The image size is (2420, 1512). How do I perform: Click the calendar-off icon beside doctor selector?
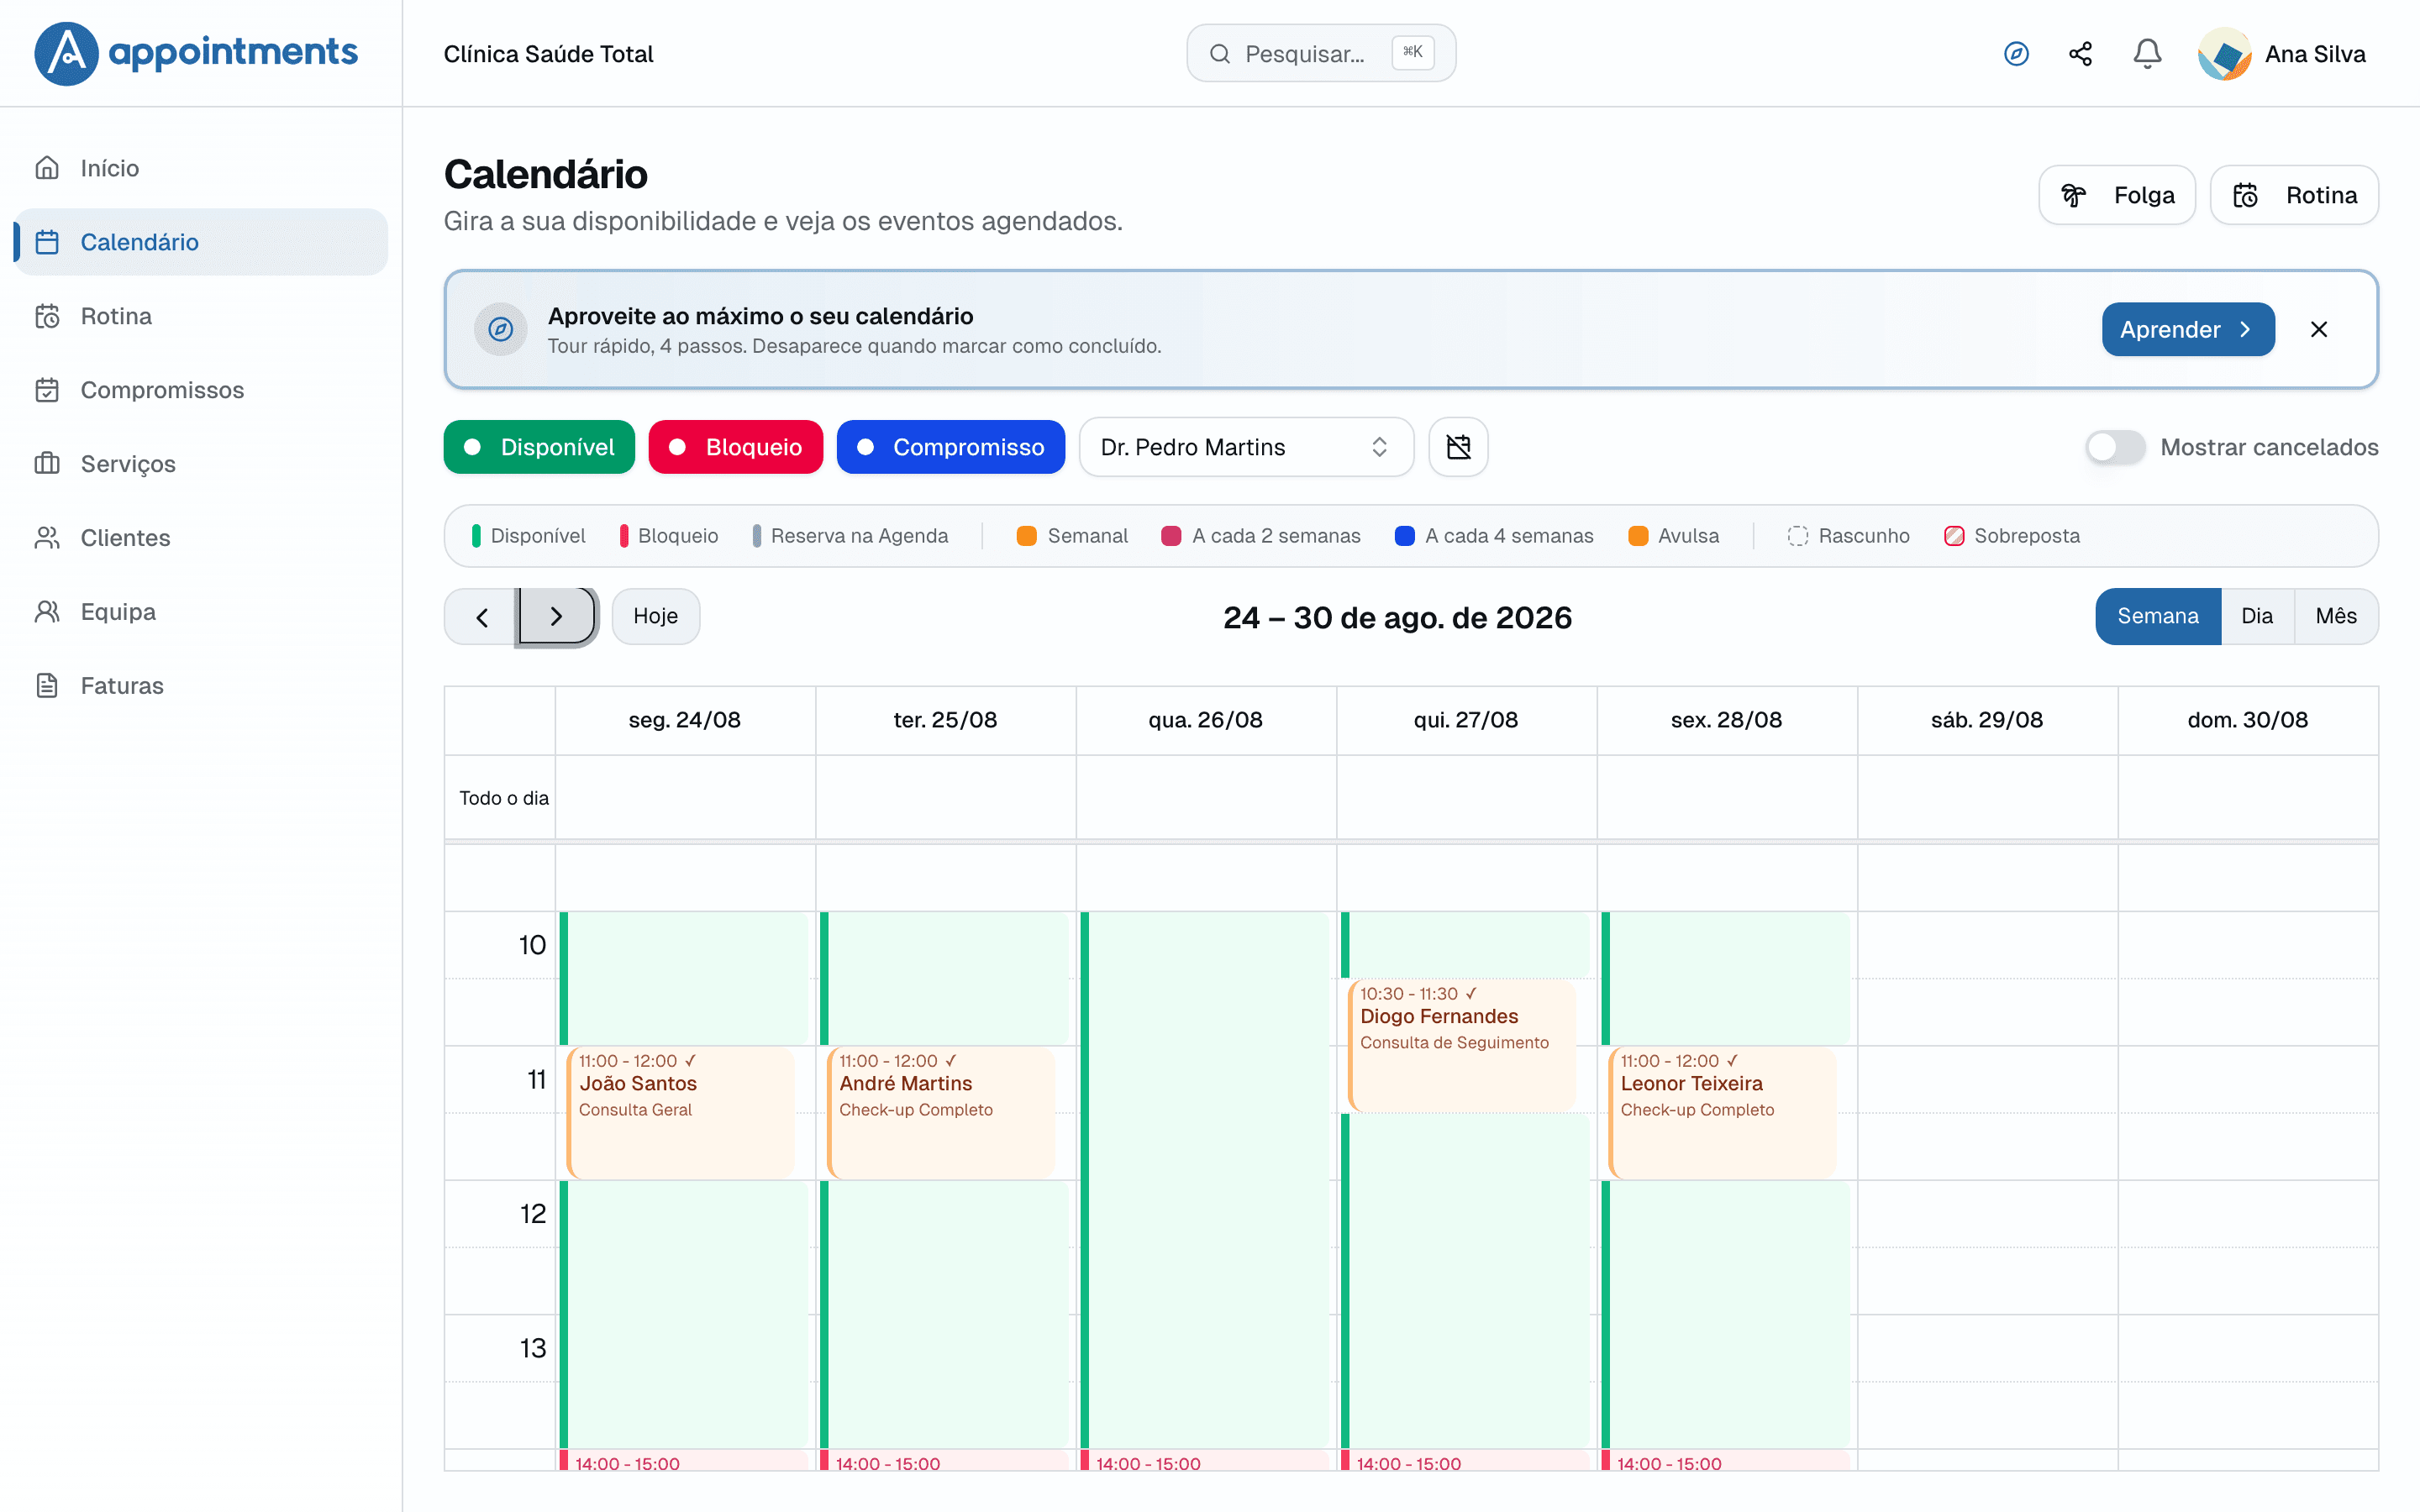[1458, 447]
